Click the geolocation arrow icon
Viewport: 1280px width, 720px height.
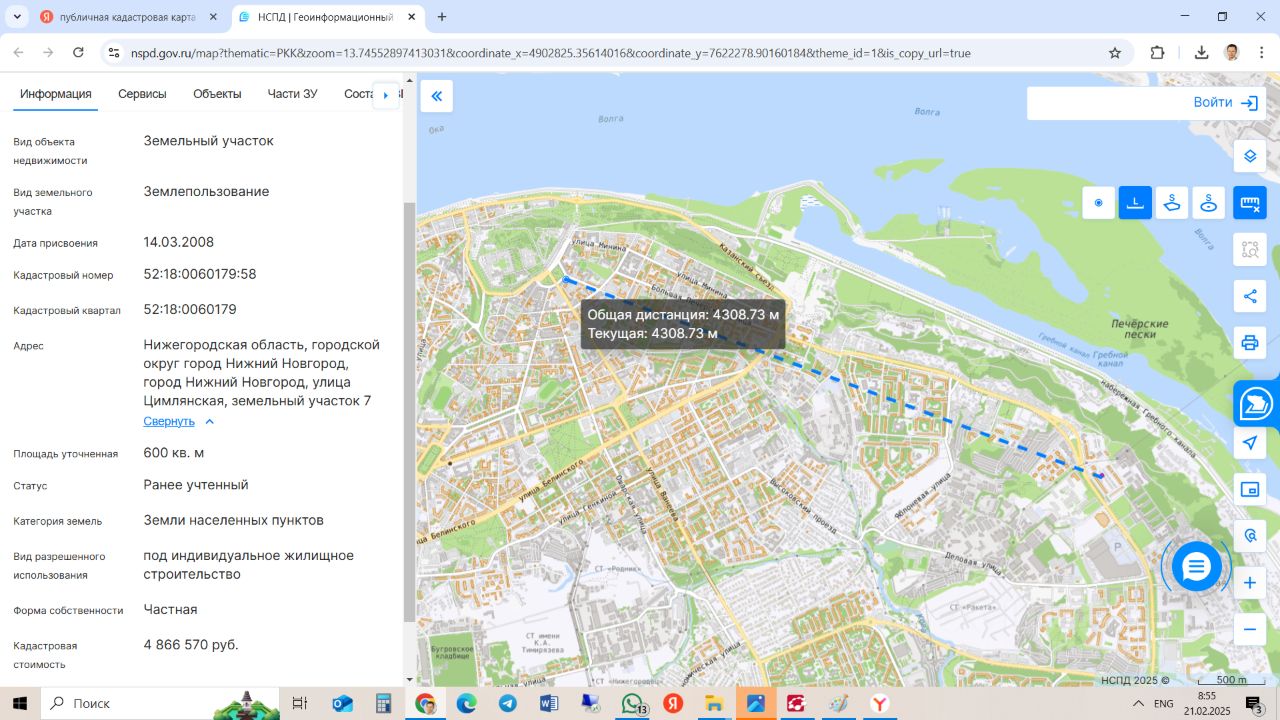[1249, 443]
